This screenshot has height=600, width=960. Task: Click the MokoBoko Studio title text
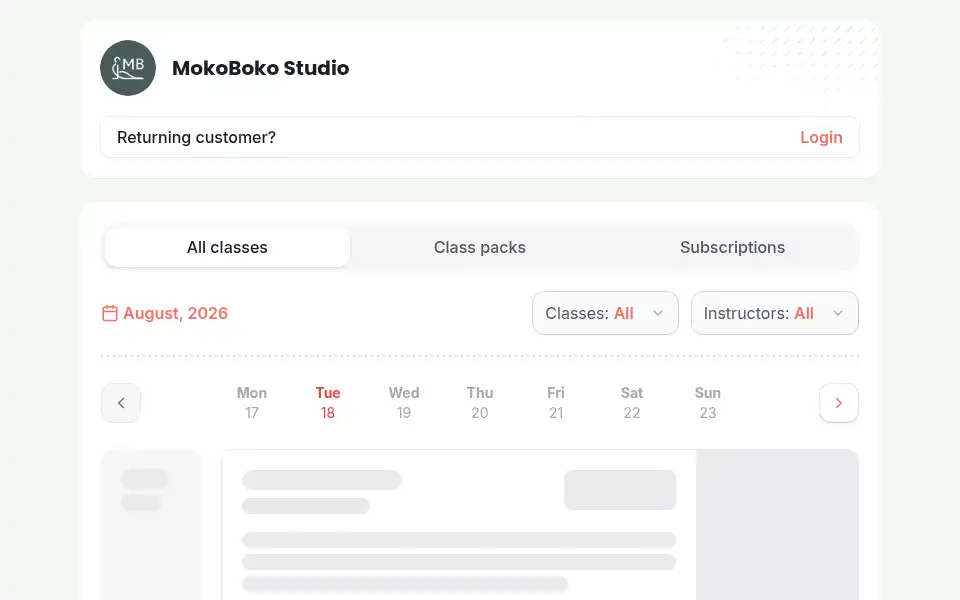click(260, 68)
